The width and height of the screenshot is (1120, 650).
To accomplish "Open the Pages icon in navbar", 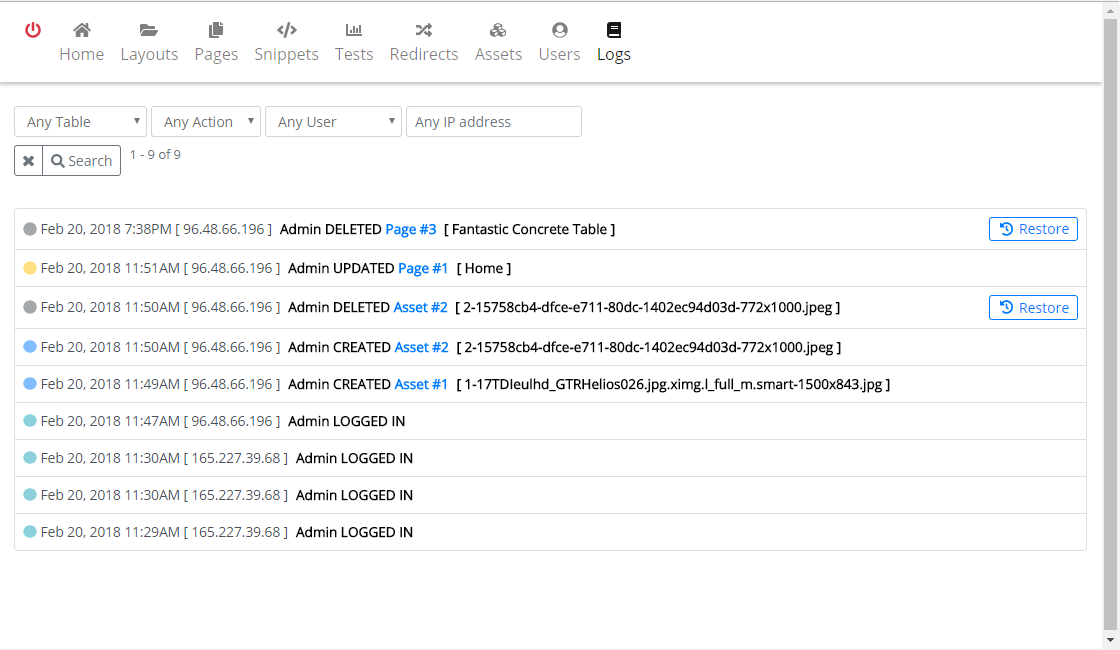I will (x=216, y=30).
